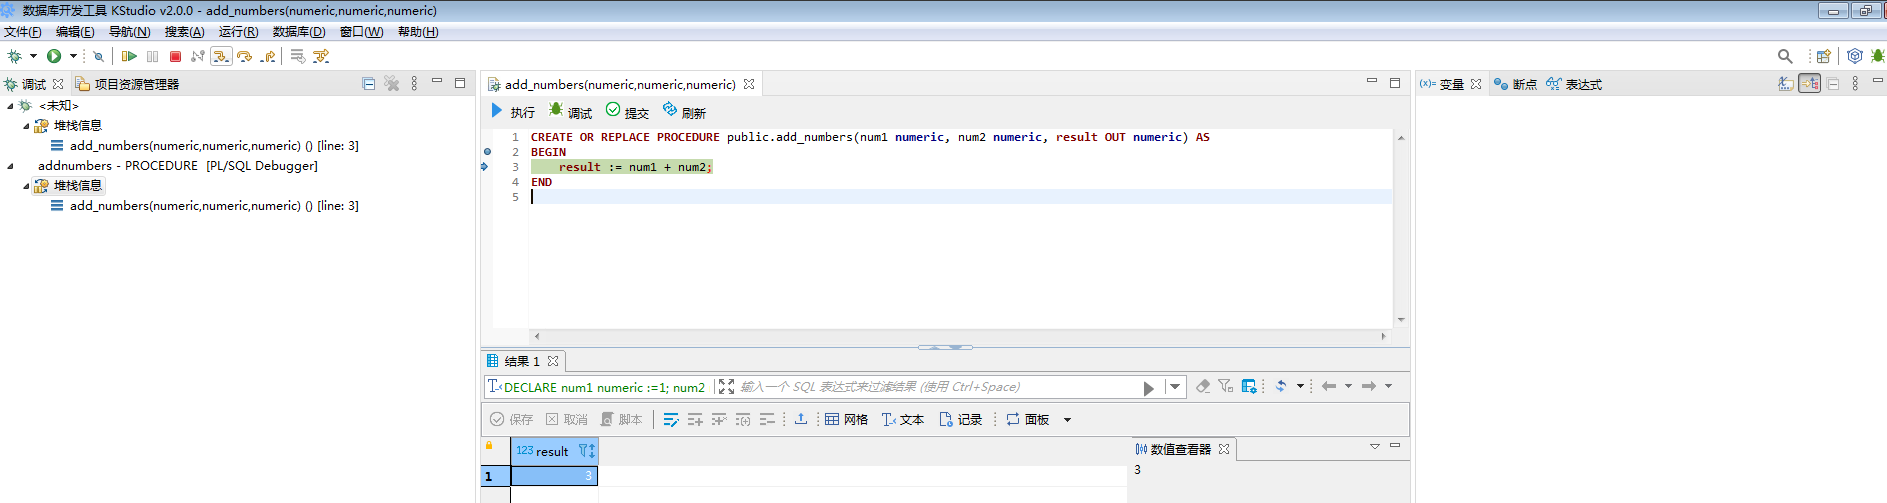Click the upload/export result icon
Viewport: 1887px width, 503px height.
click(801, 419)
